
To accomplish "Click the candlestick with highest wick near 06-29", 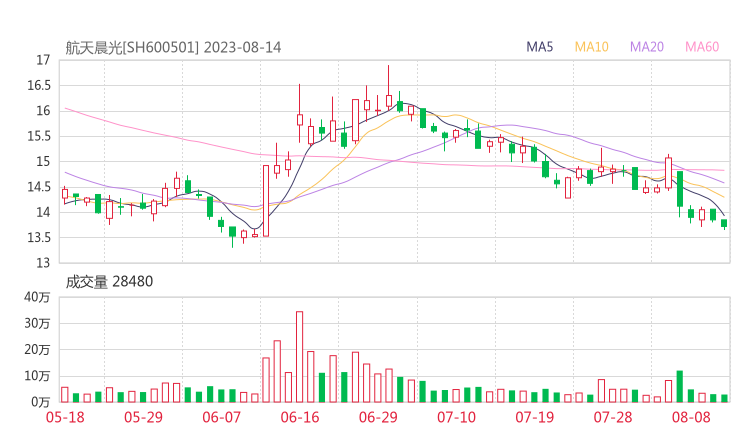I will (x=389, y=87).
